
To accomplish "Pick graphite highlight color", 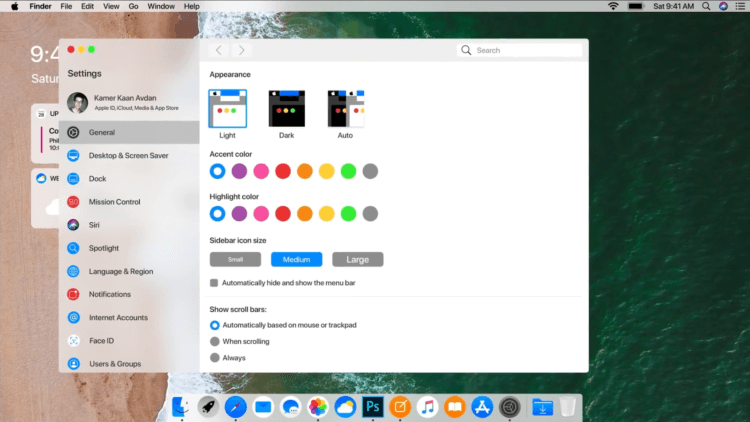I will click(x=370, y=214).
